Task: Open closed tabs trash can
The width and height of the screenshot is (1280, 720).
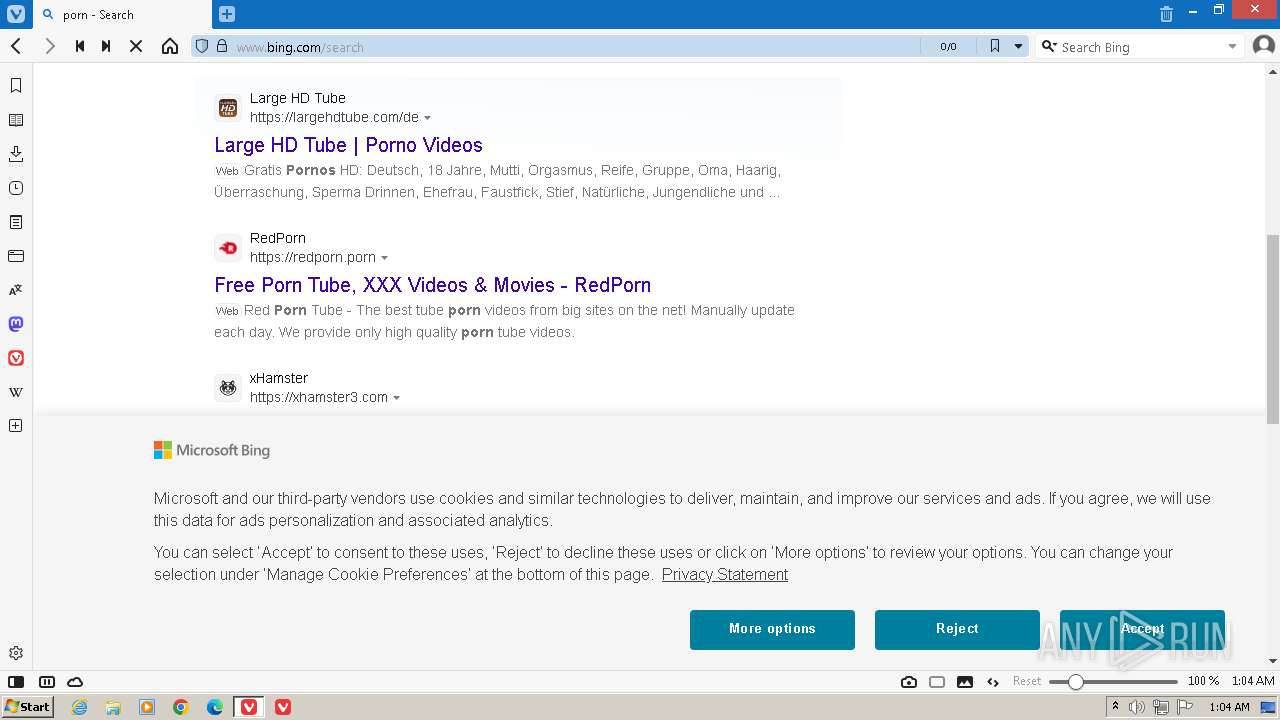Action: click(1166, 14)
